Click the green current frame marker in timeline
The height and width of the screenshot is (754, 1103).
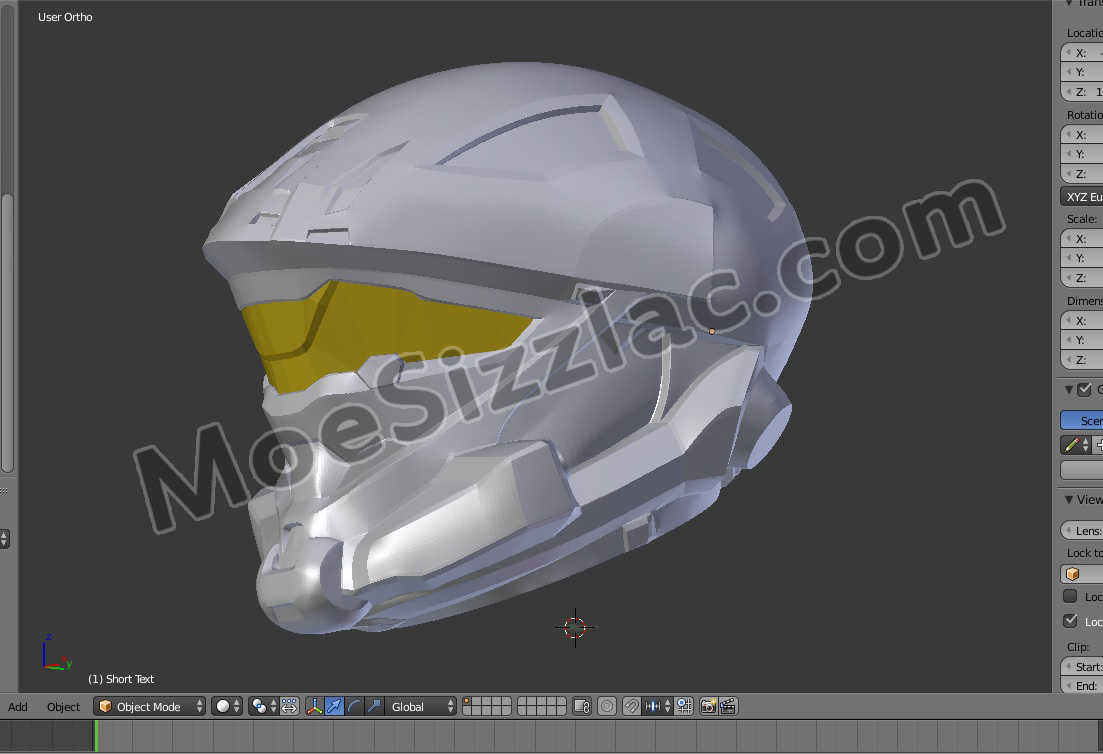(x=96, y=736)
